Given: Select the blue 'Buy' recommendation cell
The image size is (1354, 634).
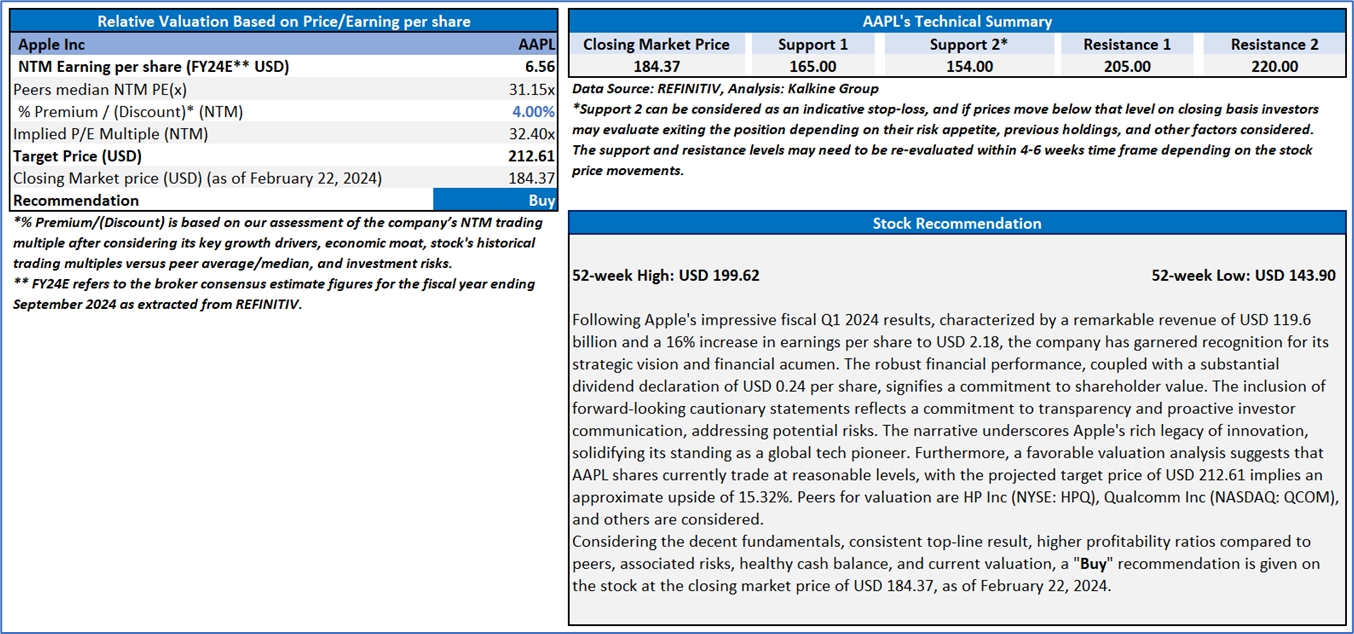Looking at the screenshot, I should (495, 200).
